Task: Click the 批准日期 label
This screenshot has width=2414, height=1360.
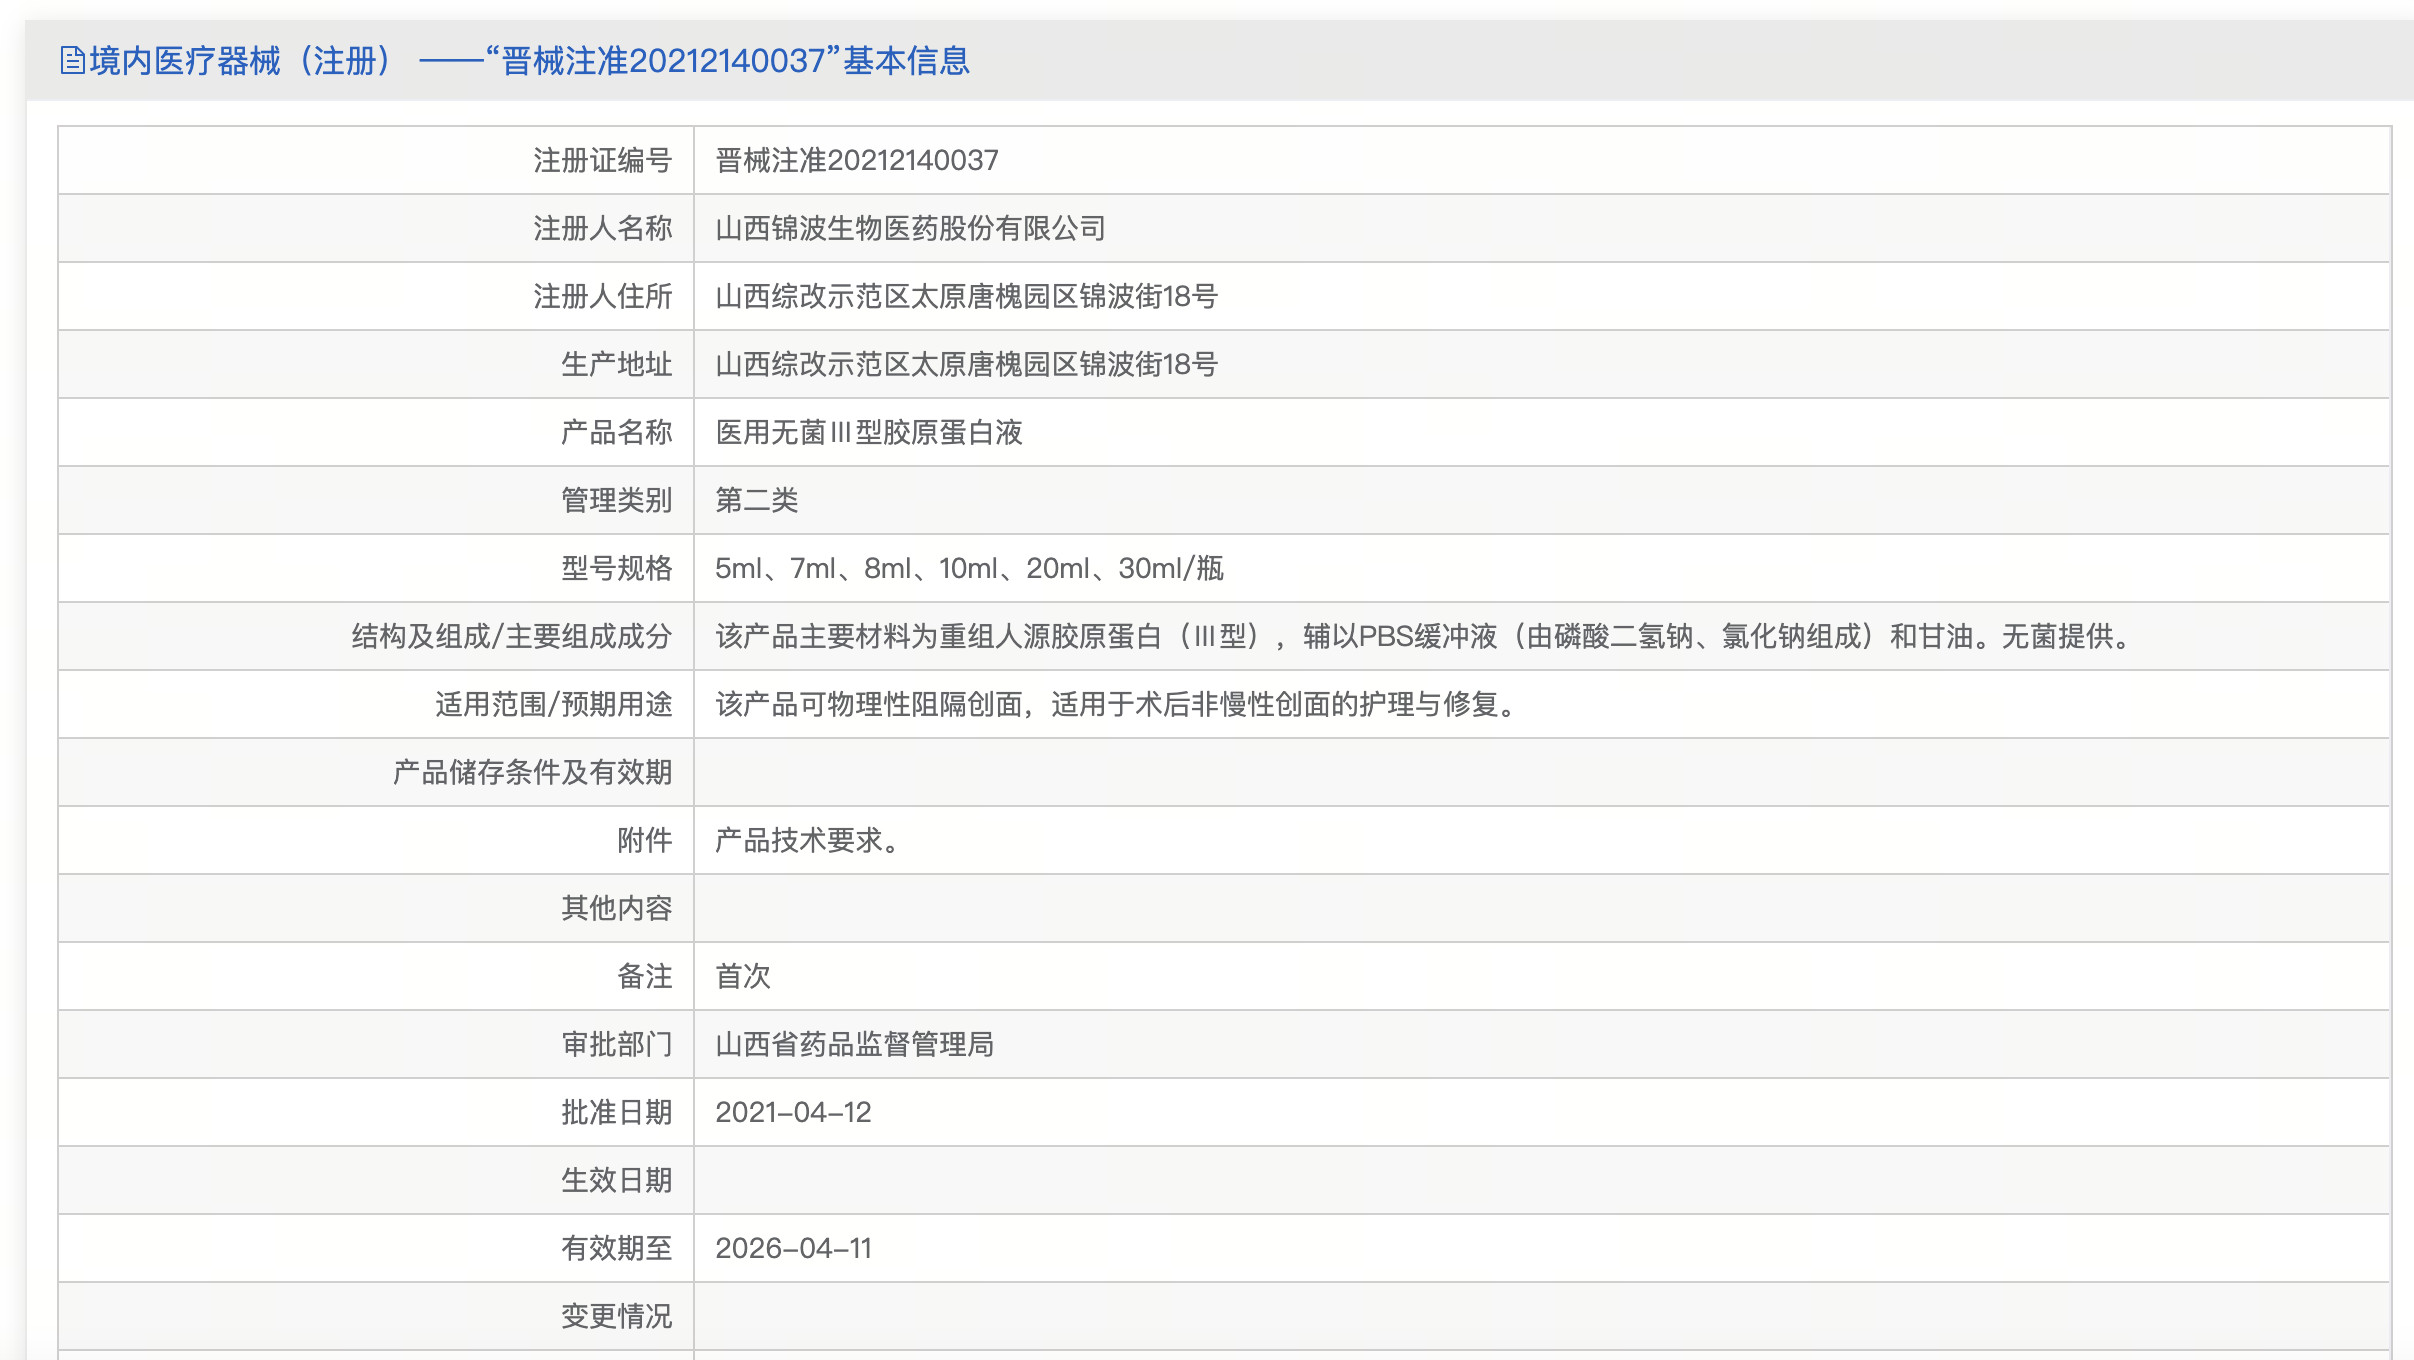Action: click(x=616, y=1112)
